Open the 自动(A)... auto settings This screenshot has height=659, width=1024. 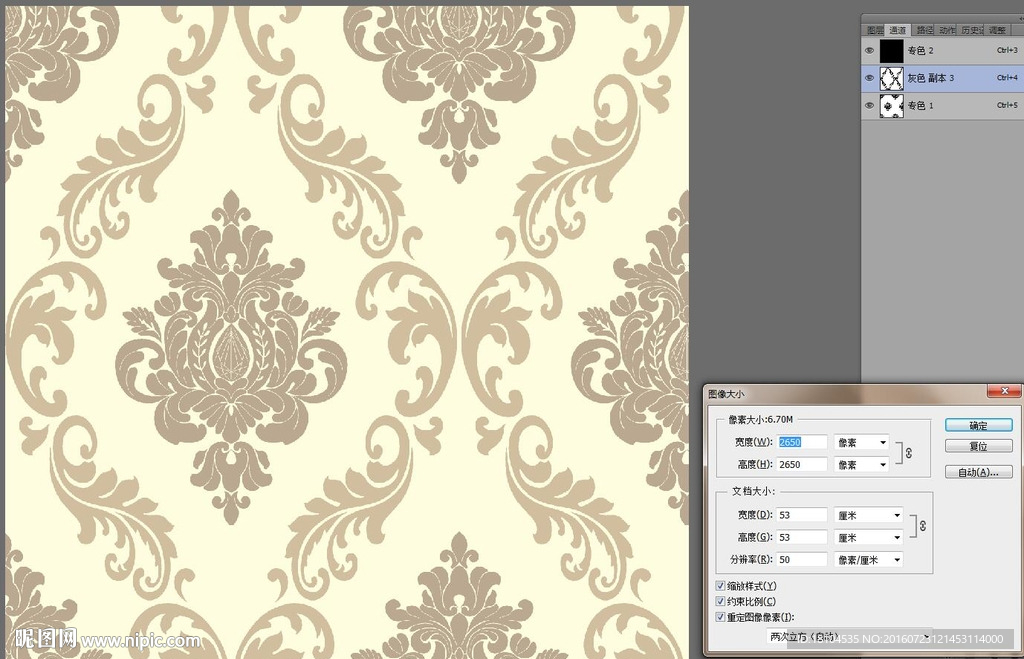tap(978, 472)
